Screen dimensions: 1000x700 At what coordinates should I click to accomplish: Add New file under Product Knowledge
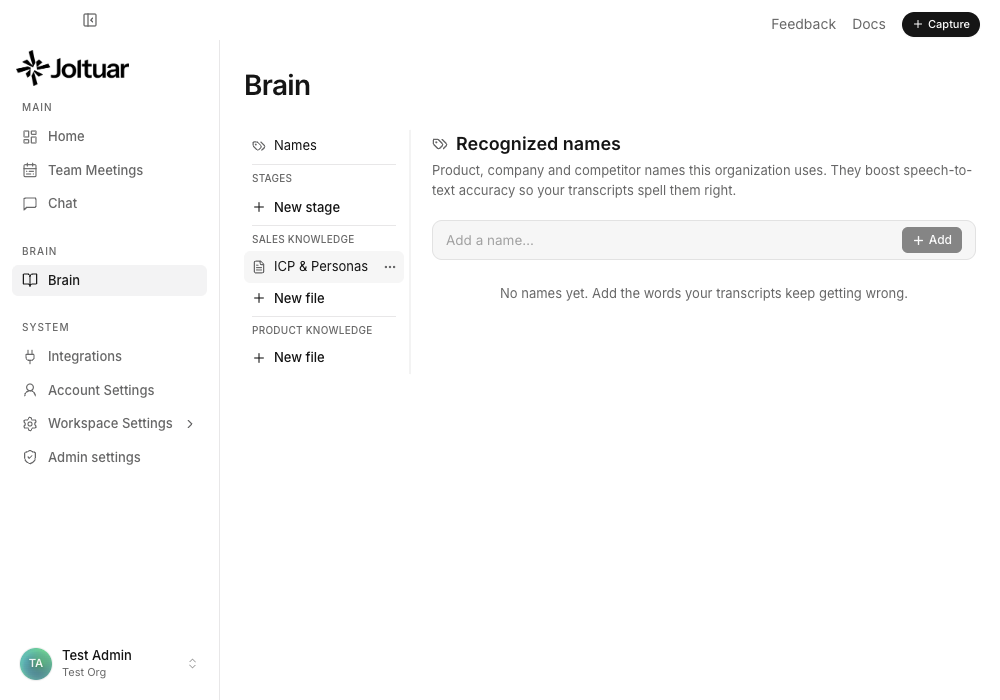pos(323,358)
